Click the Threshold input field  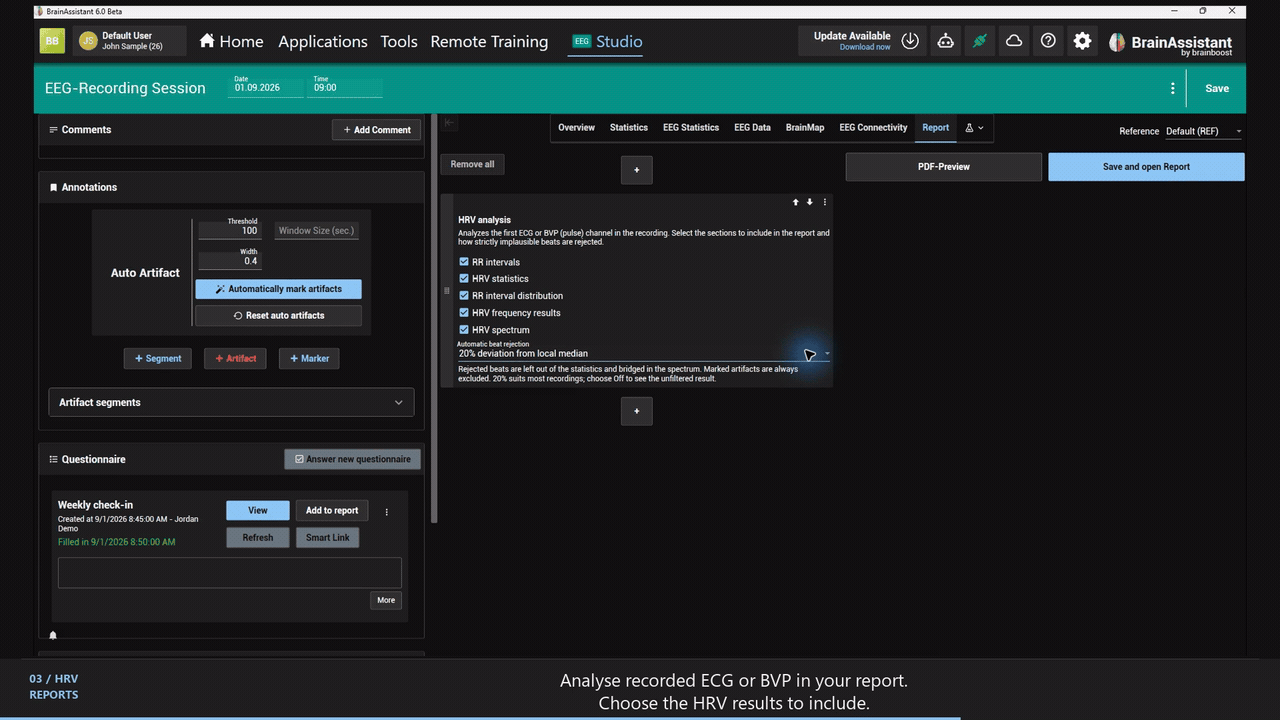(230, 230)
